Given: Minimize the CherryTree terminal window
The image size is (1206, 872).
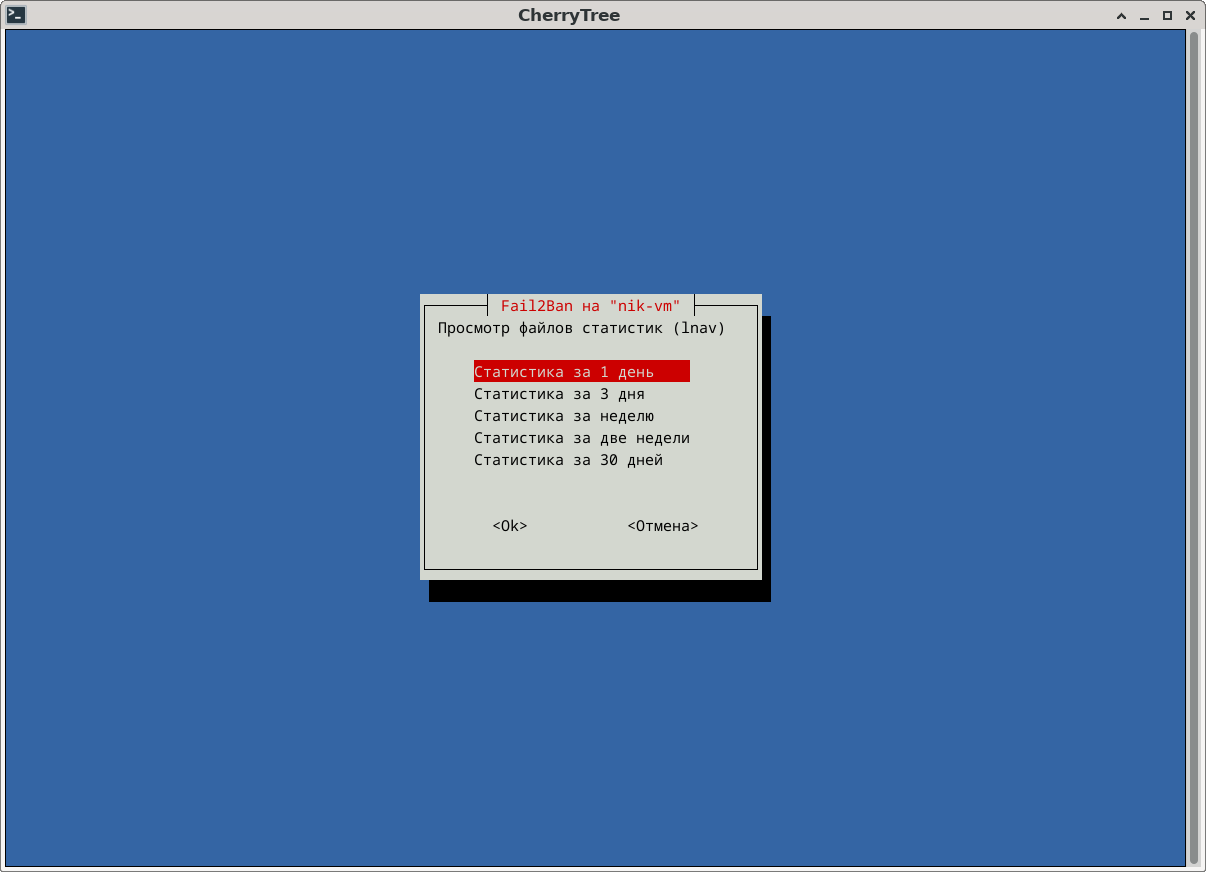Looking at the screenshot, I should coord(1145,15).
